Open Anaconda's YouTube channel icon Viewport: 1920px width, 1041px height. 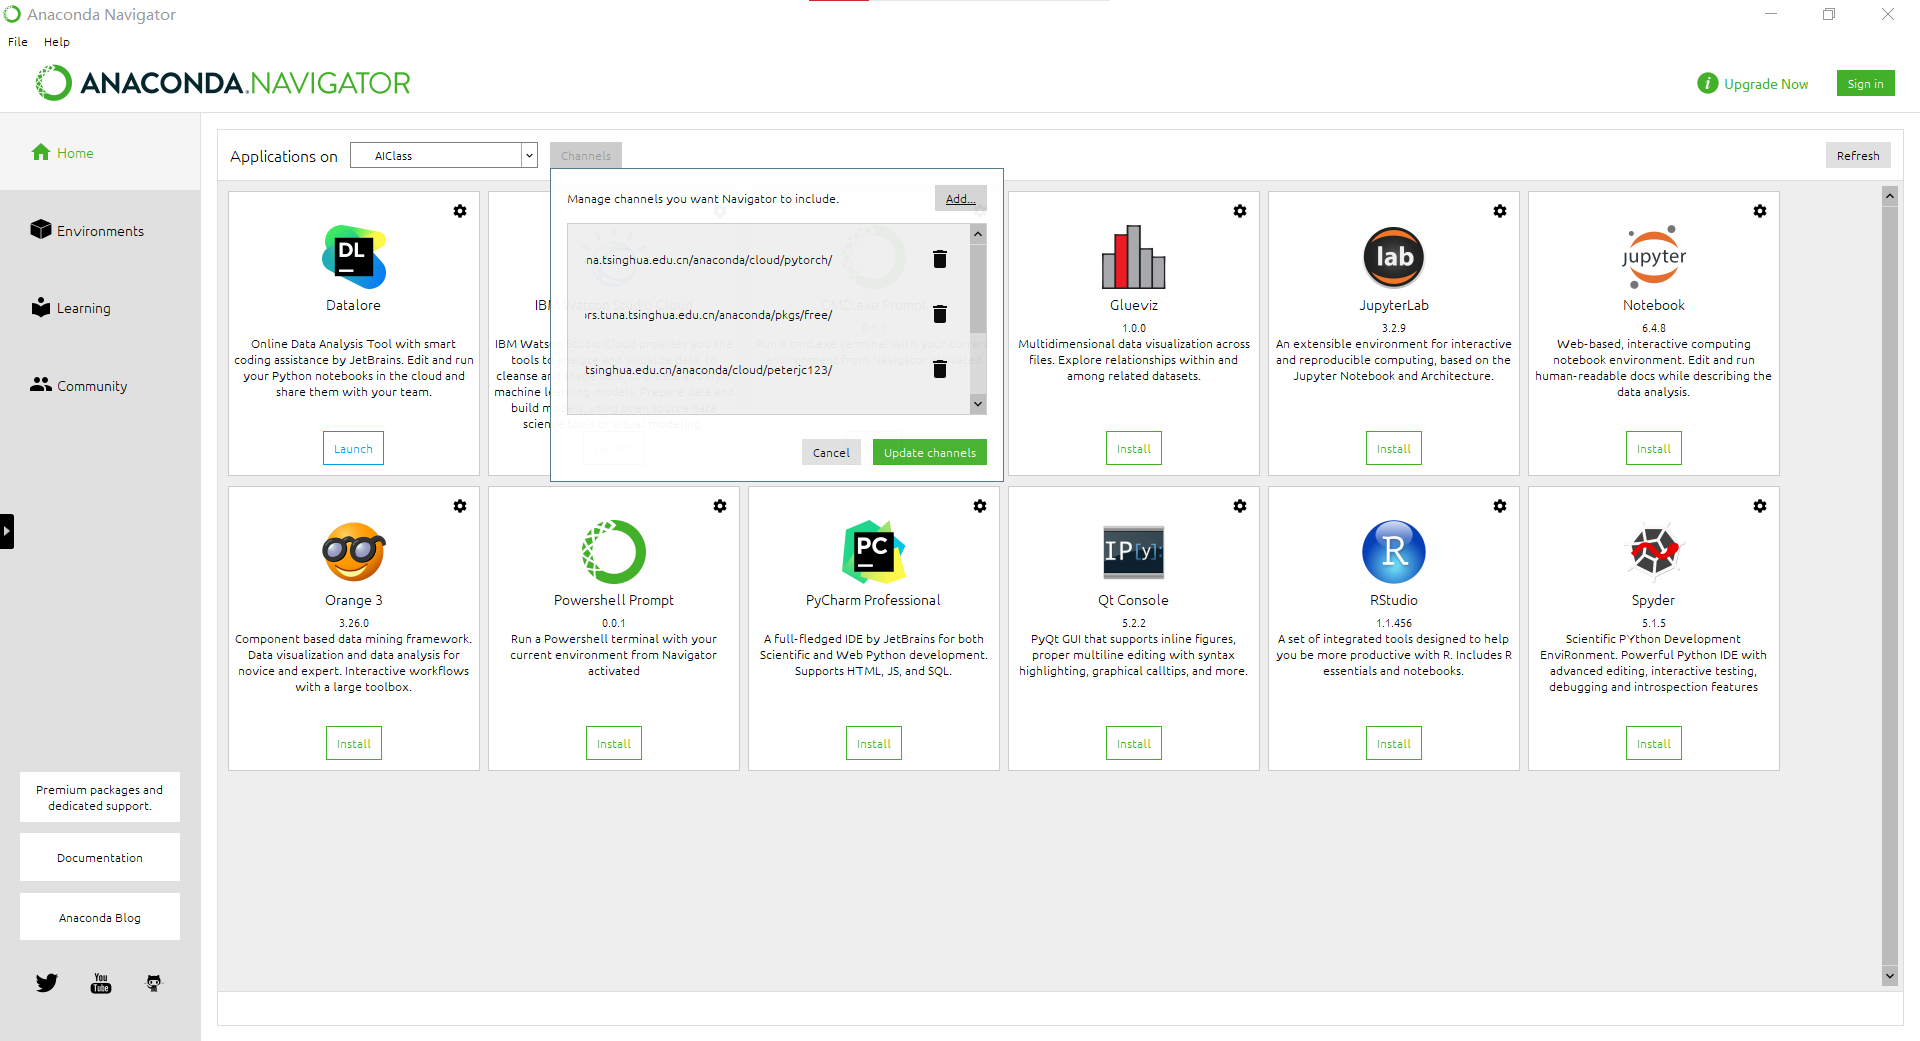pos(101,983)
